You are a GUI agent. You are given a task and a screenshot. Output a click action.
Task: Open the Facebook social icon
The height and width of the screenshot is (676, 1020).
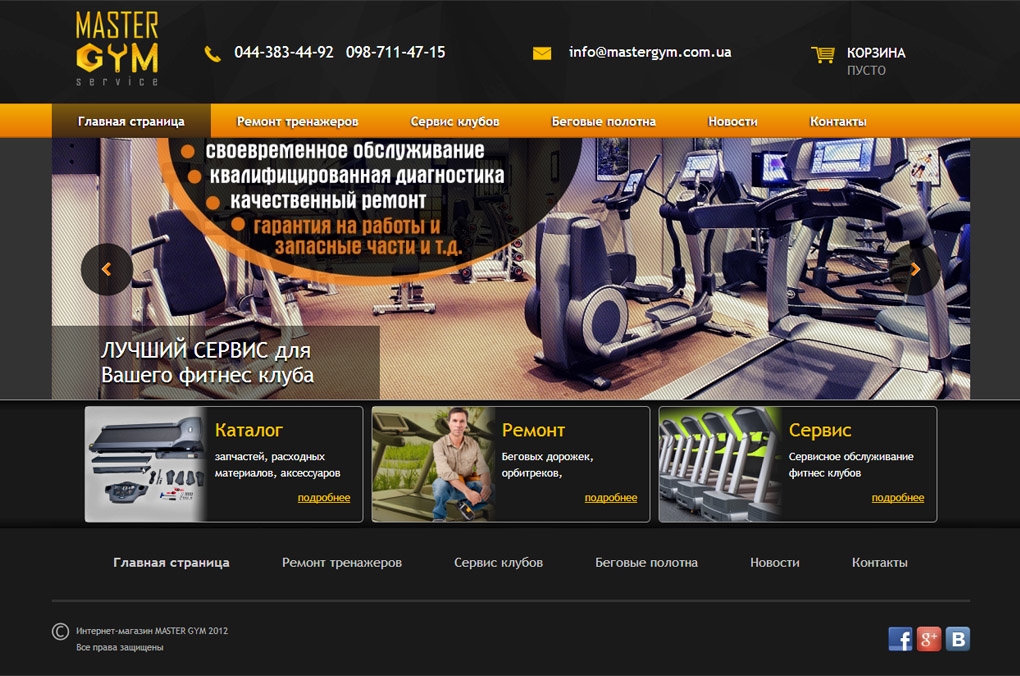tap(900, 639)
